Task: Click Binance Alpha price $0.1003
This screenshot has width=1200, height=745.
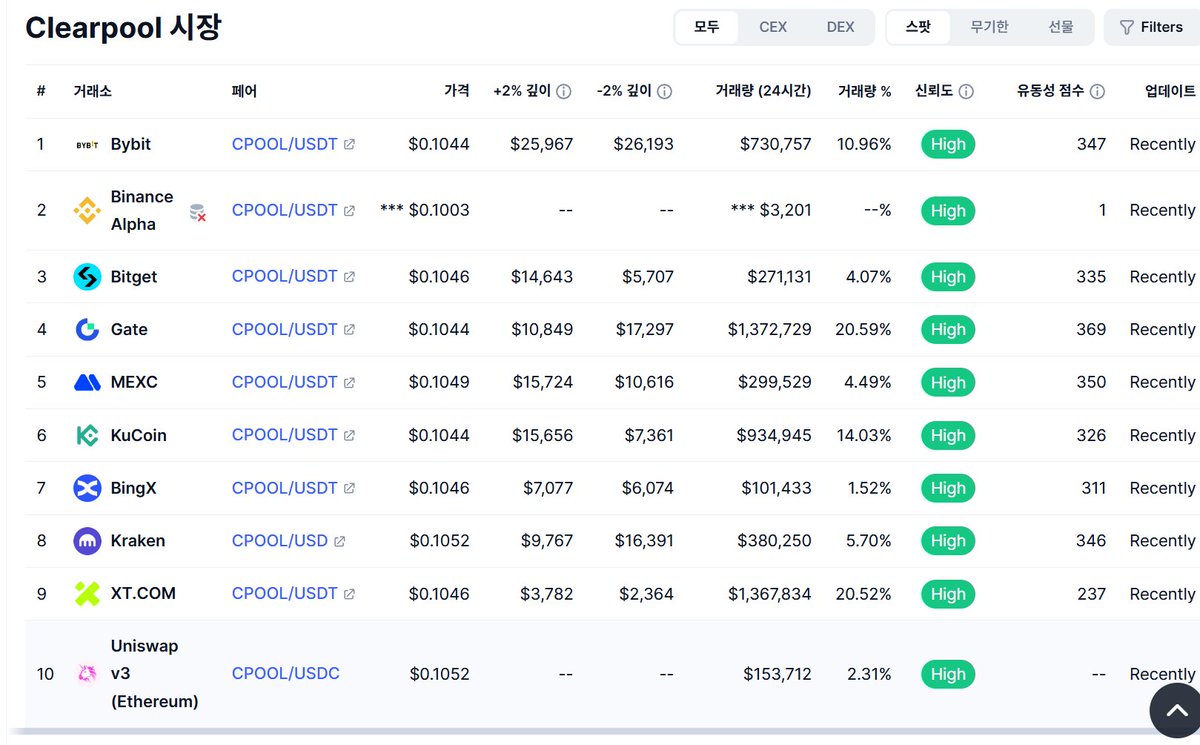Action: click(439, 211)
